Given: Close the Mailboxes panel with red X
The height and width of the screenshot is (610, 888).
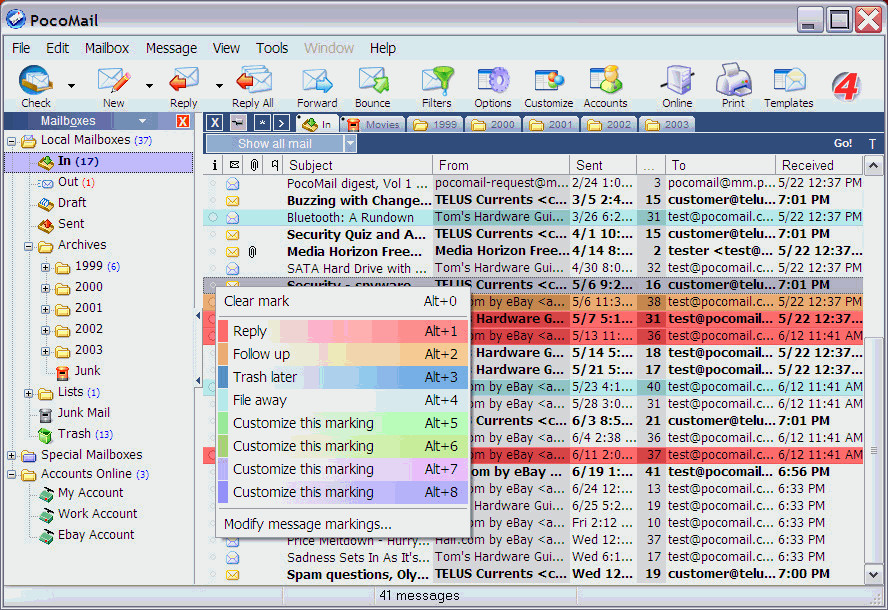Looking at the screenshot, I should [x=182, y=121].
